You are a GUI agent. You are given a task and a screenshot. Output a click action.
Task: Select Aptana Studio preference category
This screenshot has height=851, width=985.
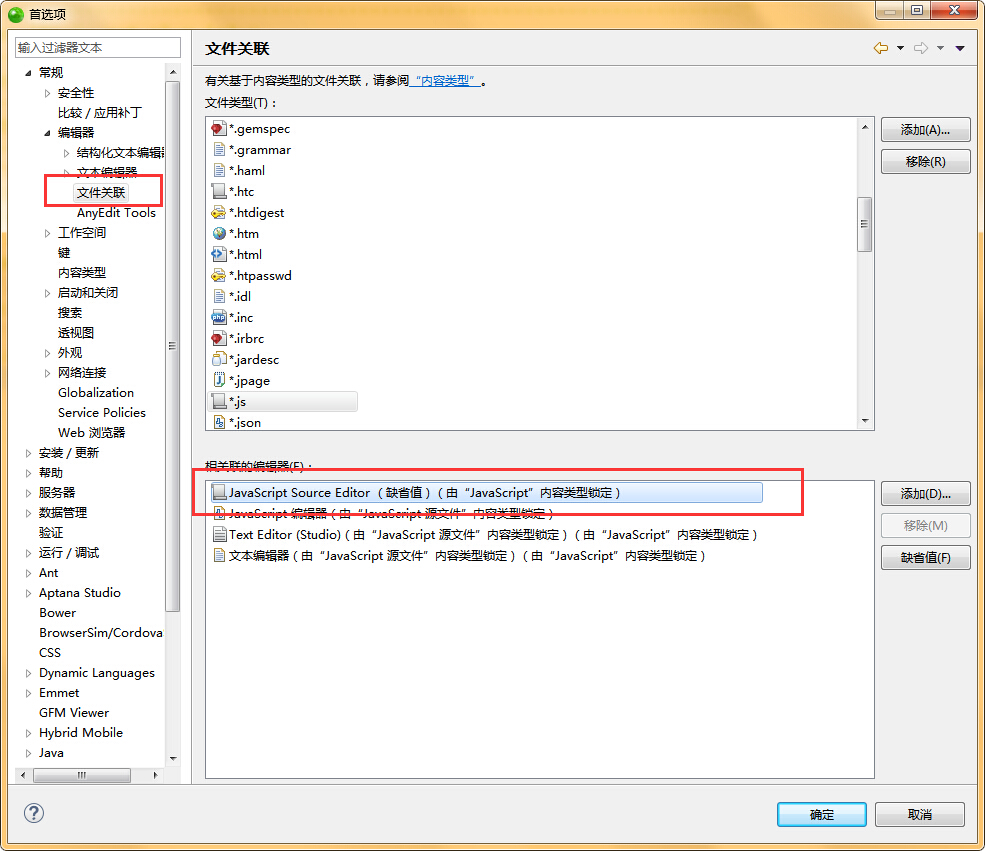pyautogui.click(x=79, y=592)
